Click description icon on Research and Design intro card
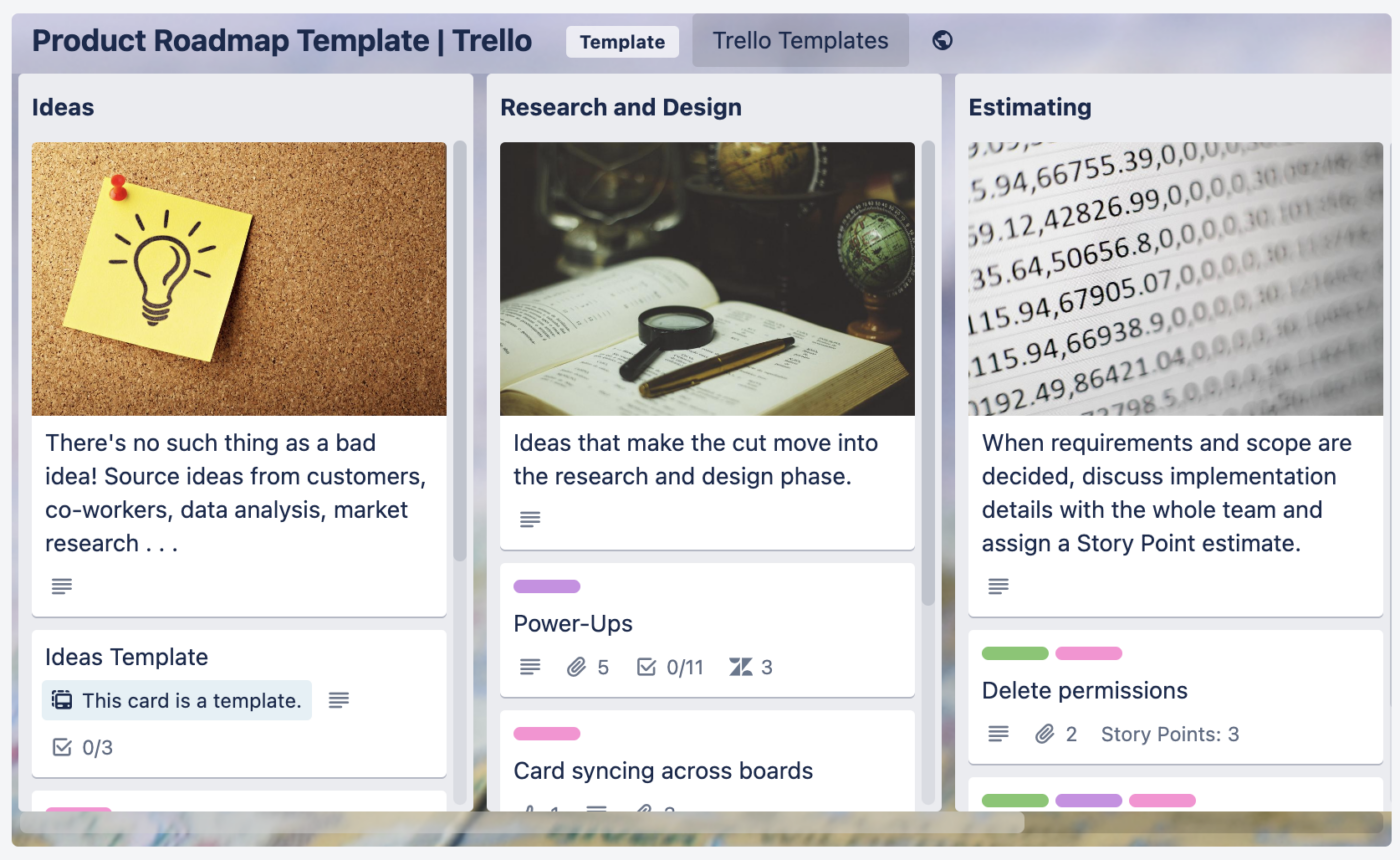The image size is (1400, 860). [530, 519]
